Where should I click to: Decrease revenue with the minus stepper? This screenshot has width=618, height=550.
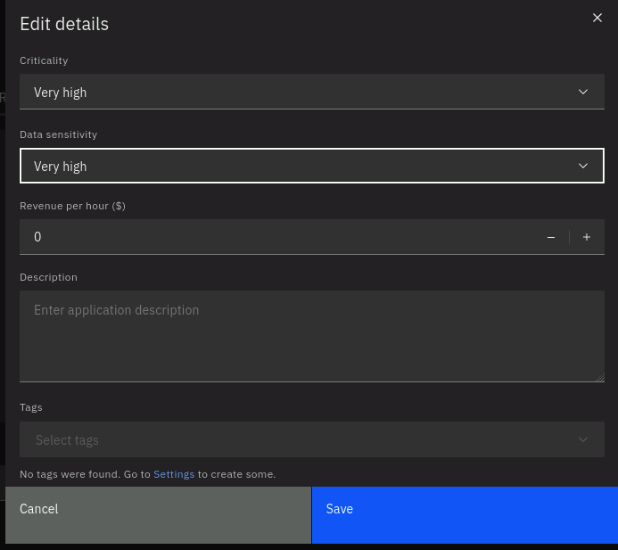pyautogui.click(x=551, y=237)
